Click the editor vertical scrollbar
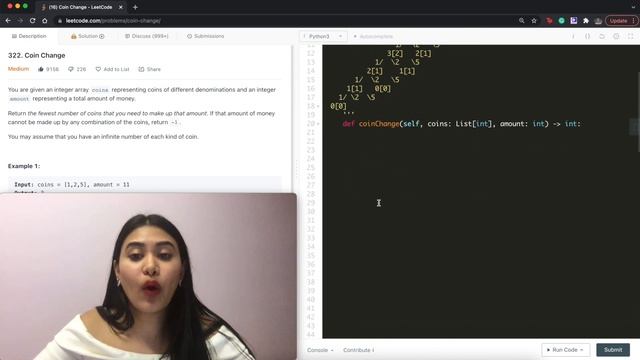640x360 pixels. 638,112
